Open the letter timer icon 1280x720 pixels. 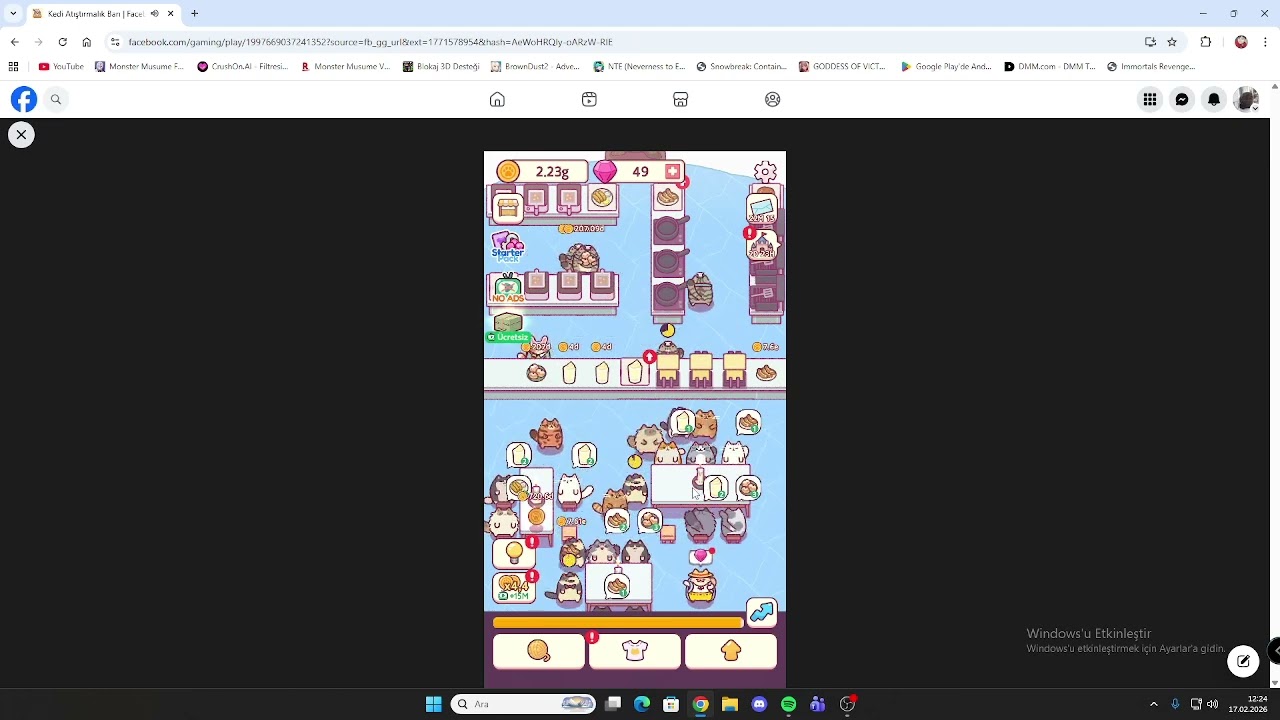tap(761, 208)
